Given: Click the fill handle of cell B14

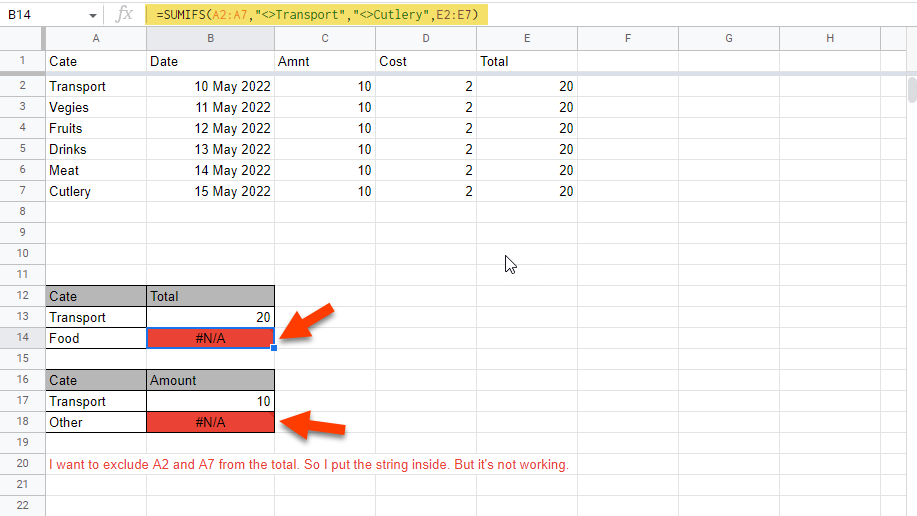Looking at the screenshot, I should 274,348.
